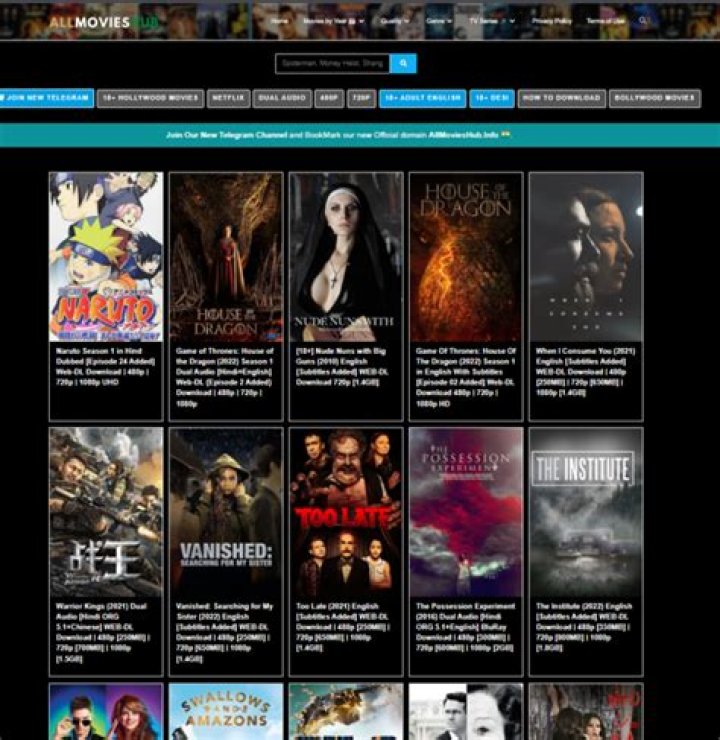Open the Privacy Policy page

(551, 20)
